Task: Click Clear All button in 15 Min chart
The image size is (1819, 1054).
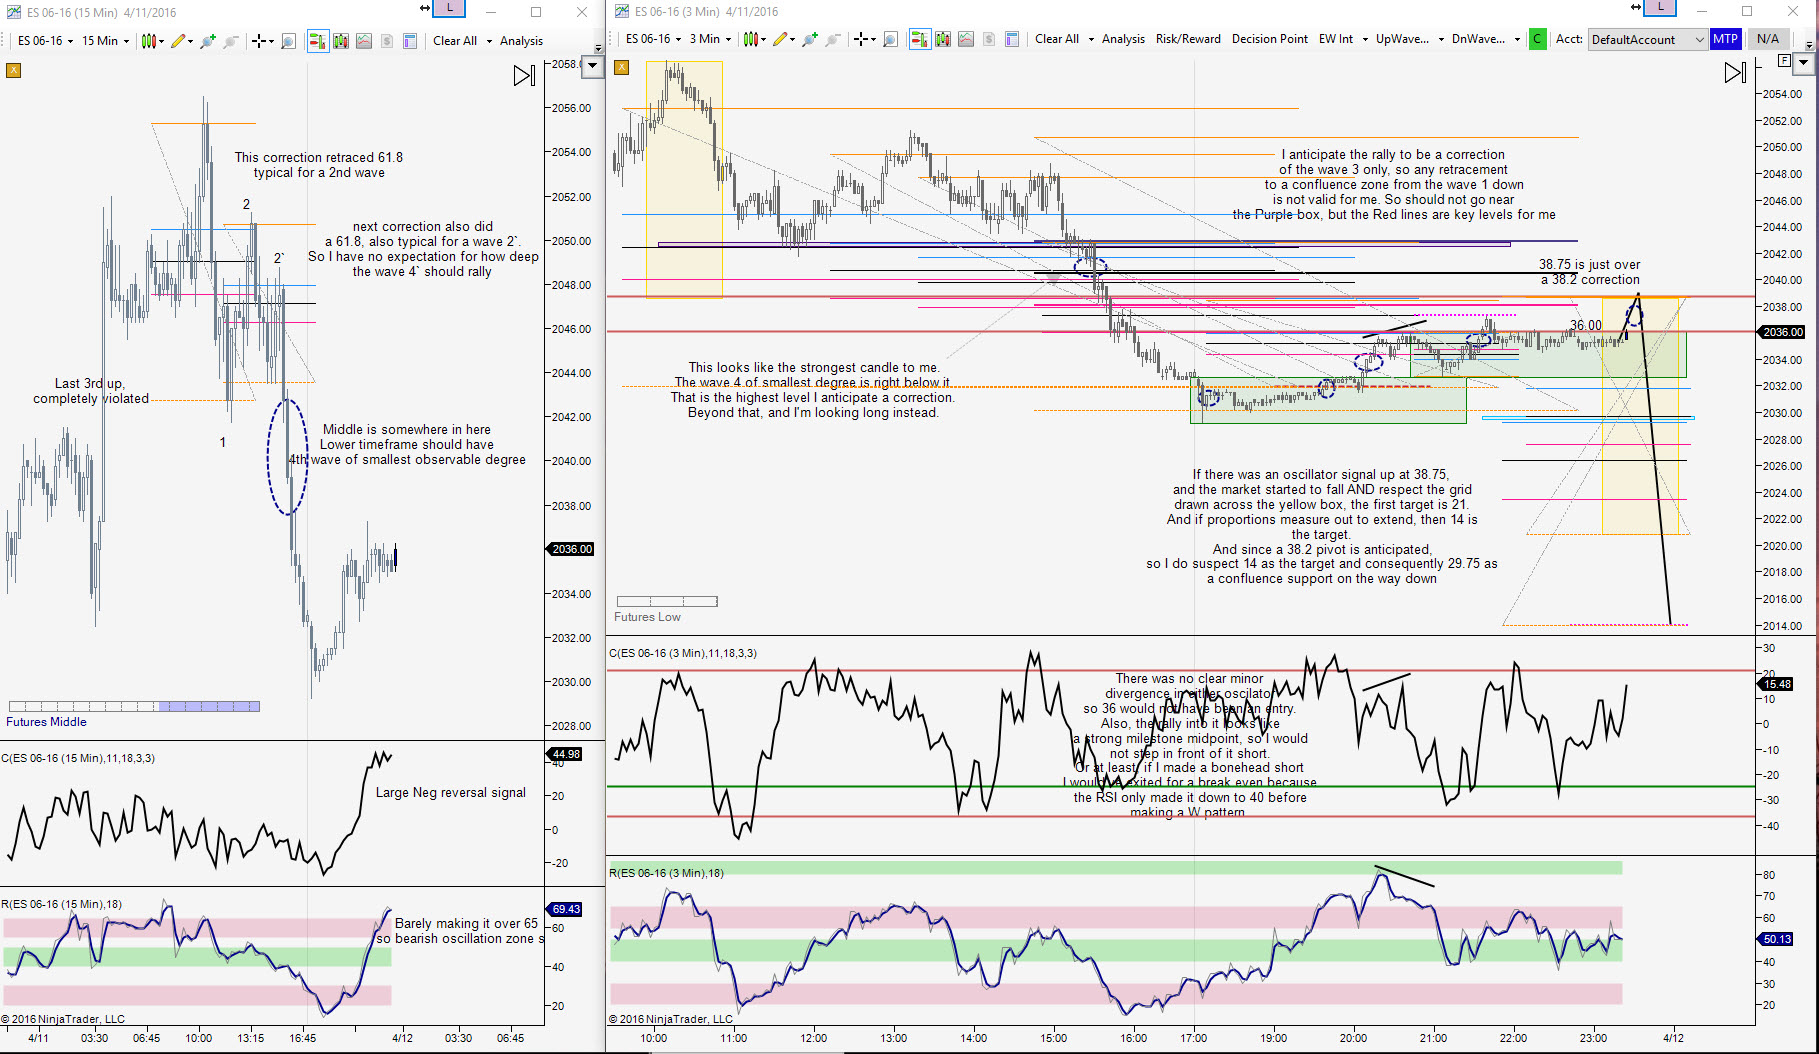Action: 455,41
